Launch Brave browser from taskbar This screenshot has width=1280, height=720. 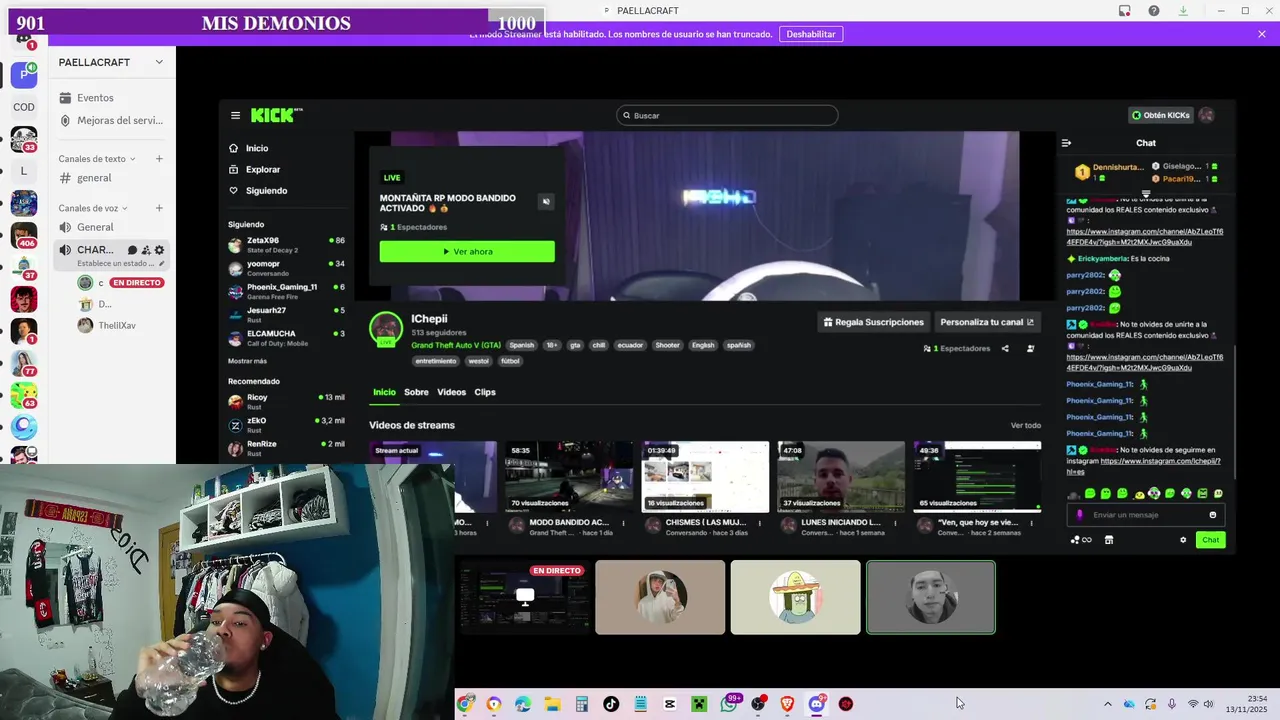(x=787, y=704)
